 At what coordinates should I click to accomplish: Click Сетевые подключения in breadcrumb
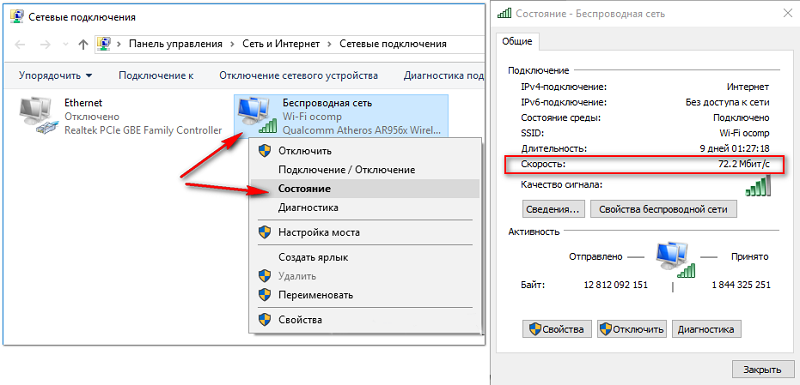click(x=393, y=44)
